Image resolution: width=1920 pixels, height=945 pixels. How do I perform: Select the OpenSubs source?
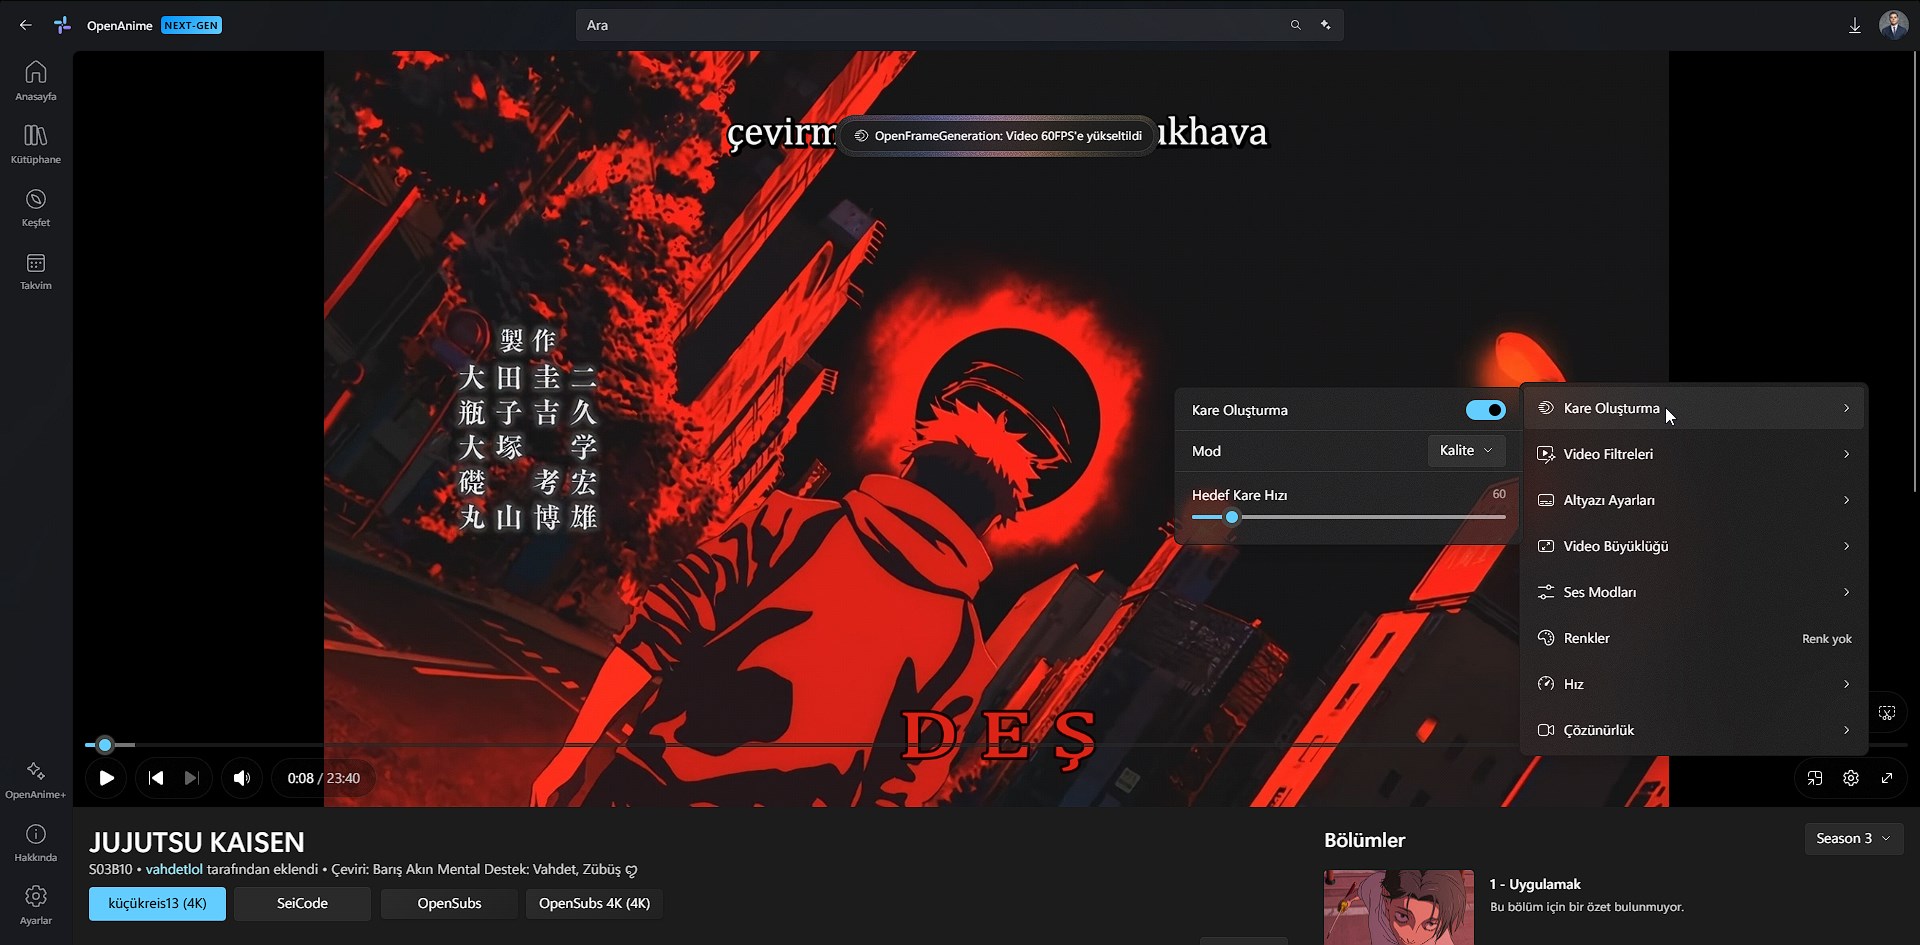[x=449, y=904]
